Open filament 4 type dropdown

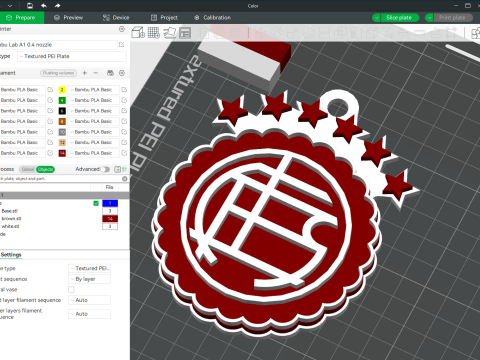point(94,100)
